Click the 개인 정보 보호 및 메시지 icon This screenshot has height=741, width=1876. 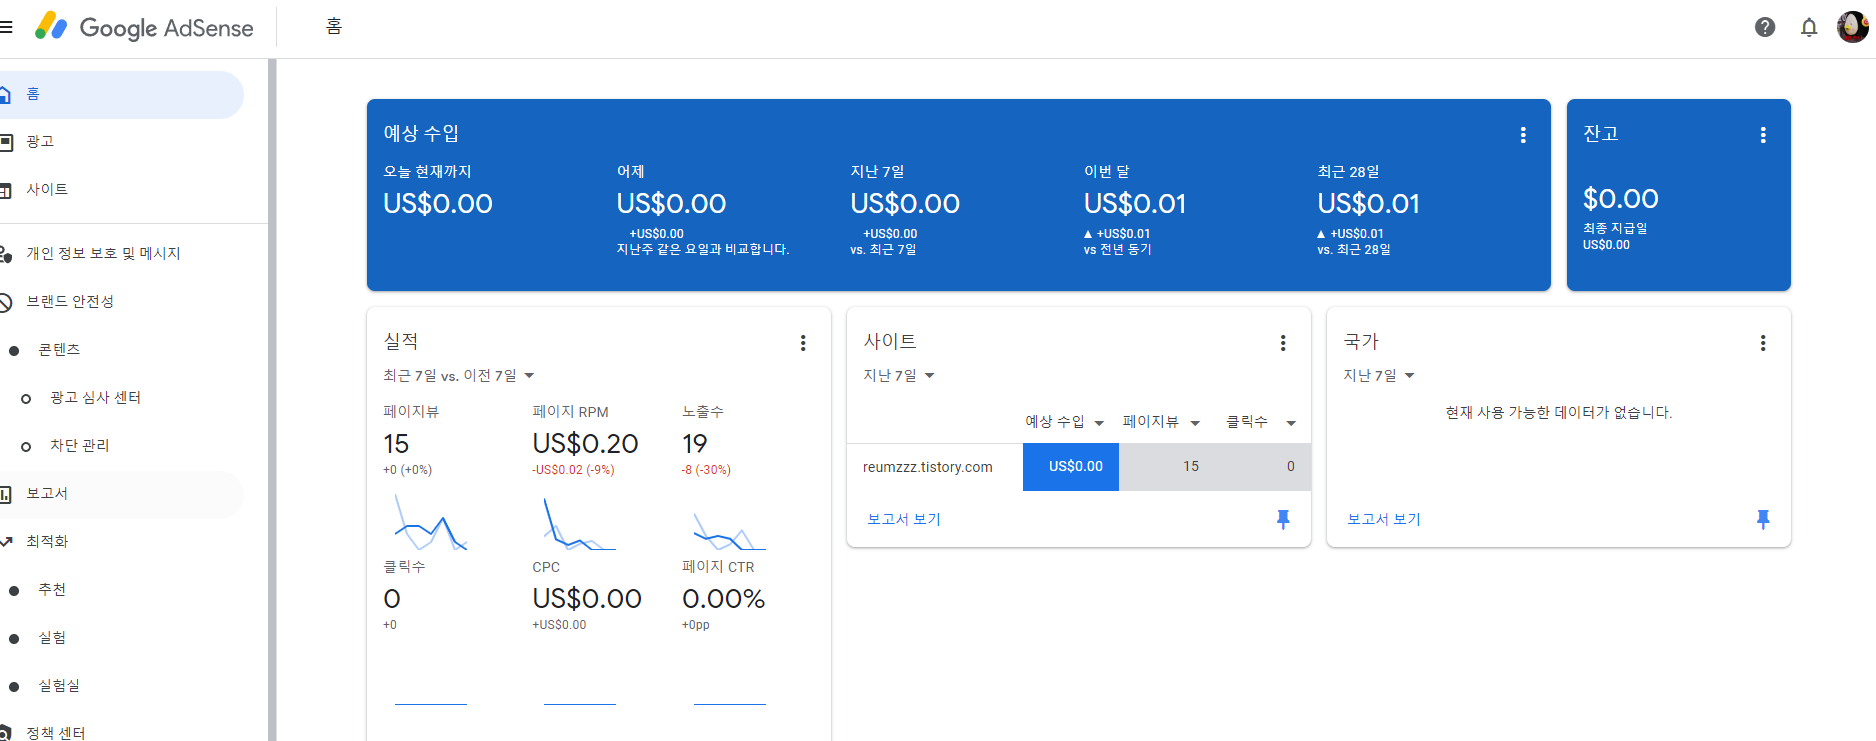6,254
